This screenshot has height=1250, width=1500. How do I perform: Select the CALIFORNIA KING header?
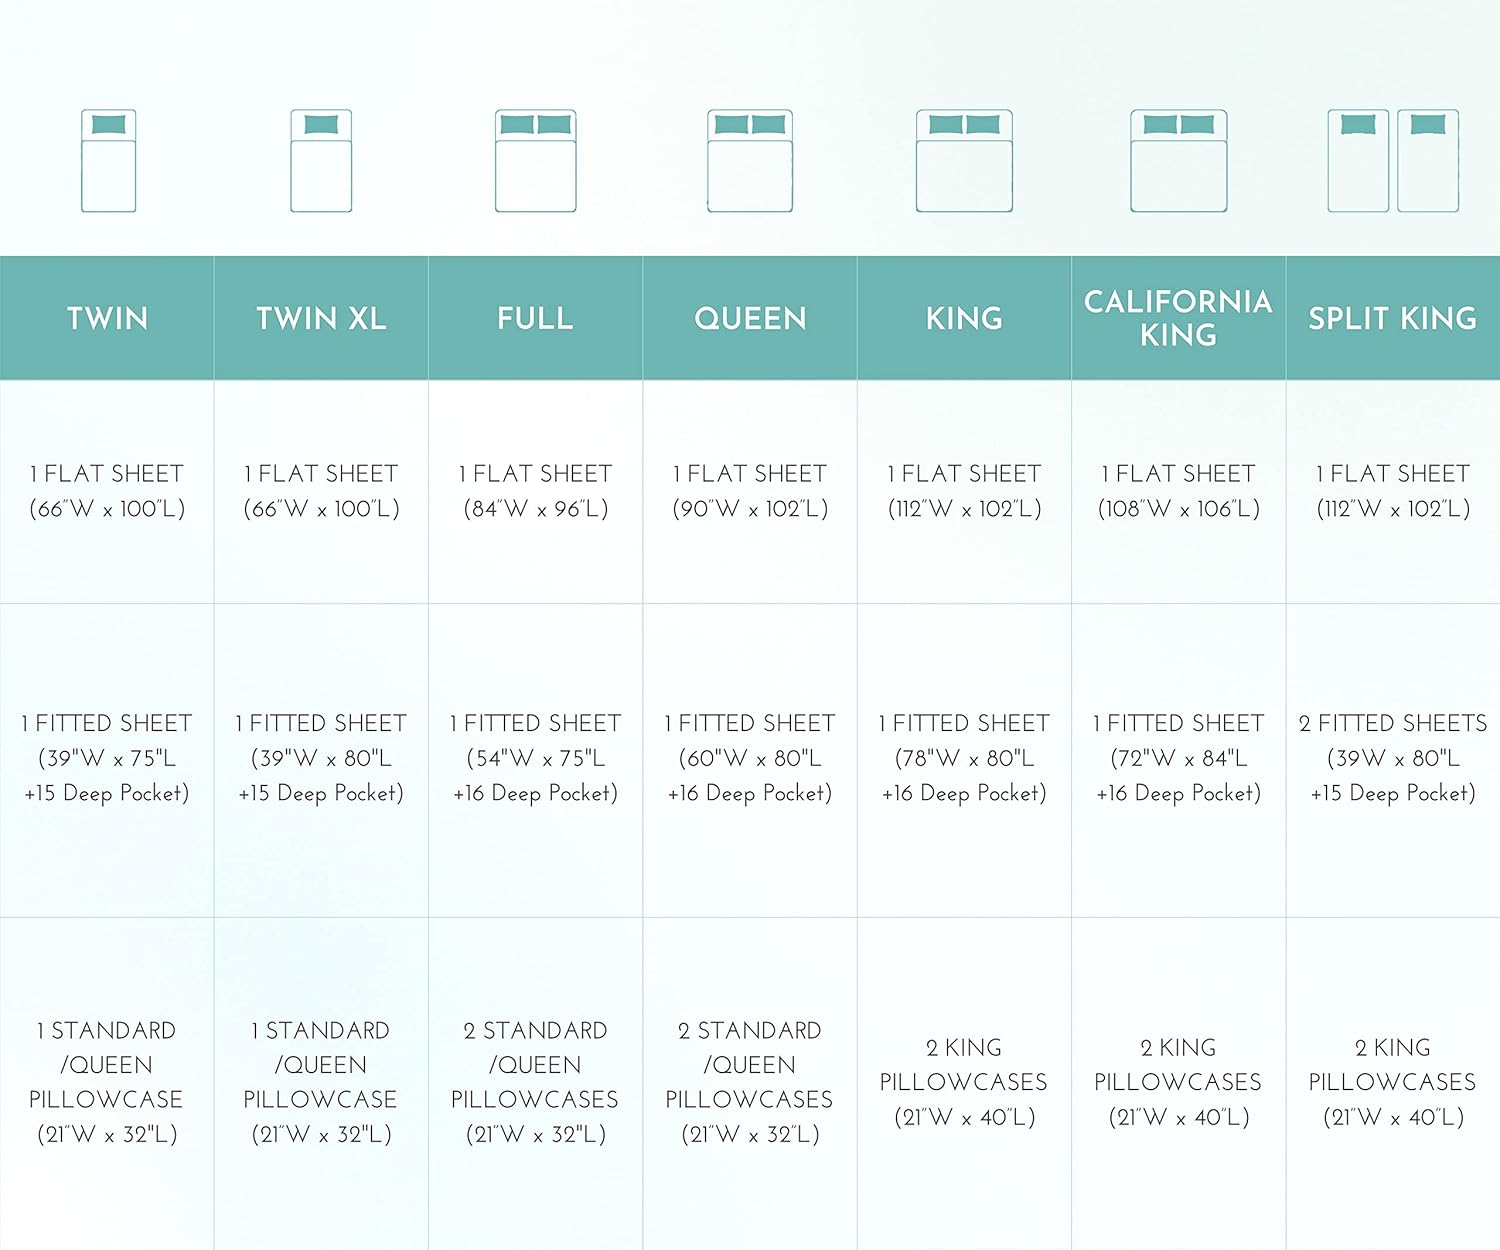point(1178,318)
